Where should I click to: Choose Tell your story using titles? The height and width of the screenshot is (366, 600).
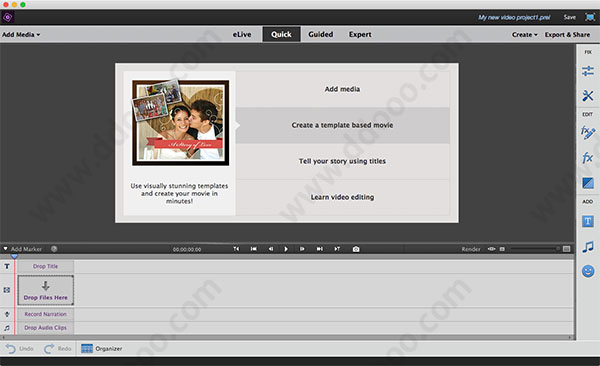click(x=342, y=161)
